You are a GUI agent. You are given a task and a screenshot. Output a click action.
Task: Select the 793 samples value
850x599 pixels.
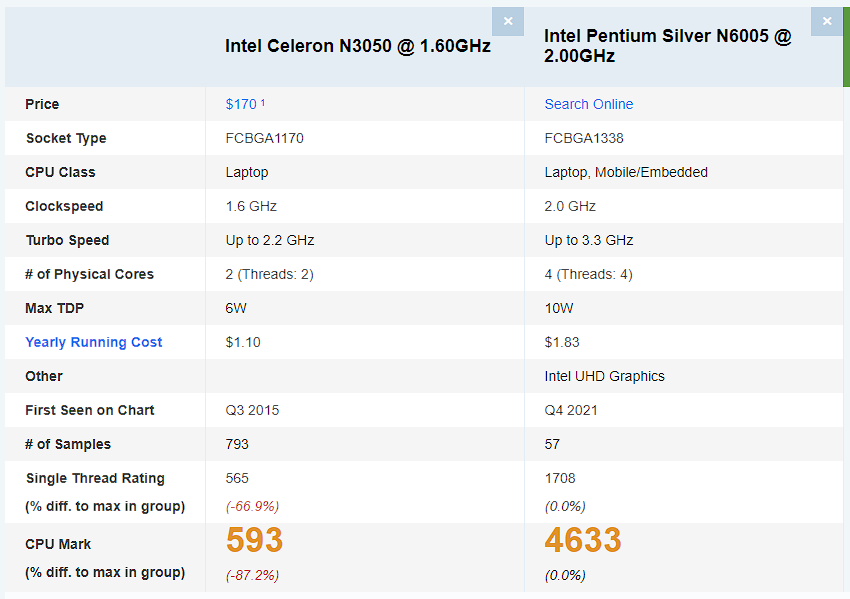point(237,445)
